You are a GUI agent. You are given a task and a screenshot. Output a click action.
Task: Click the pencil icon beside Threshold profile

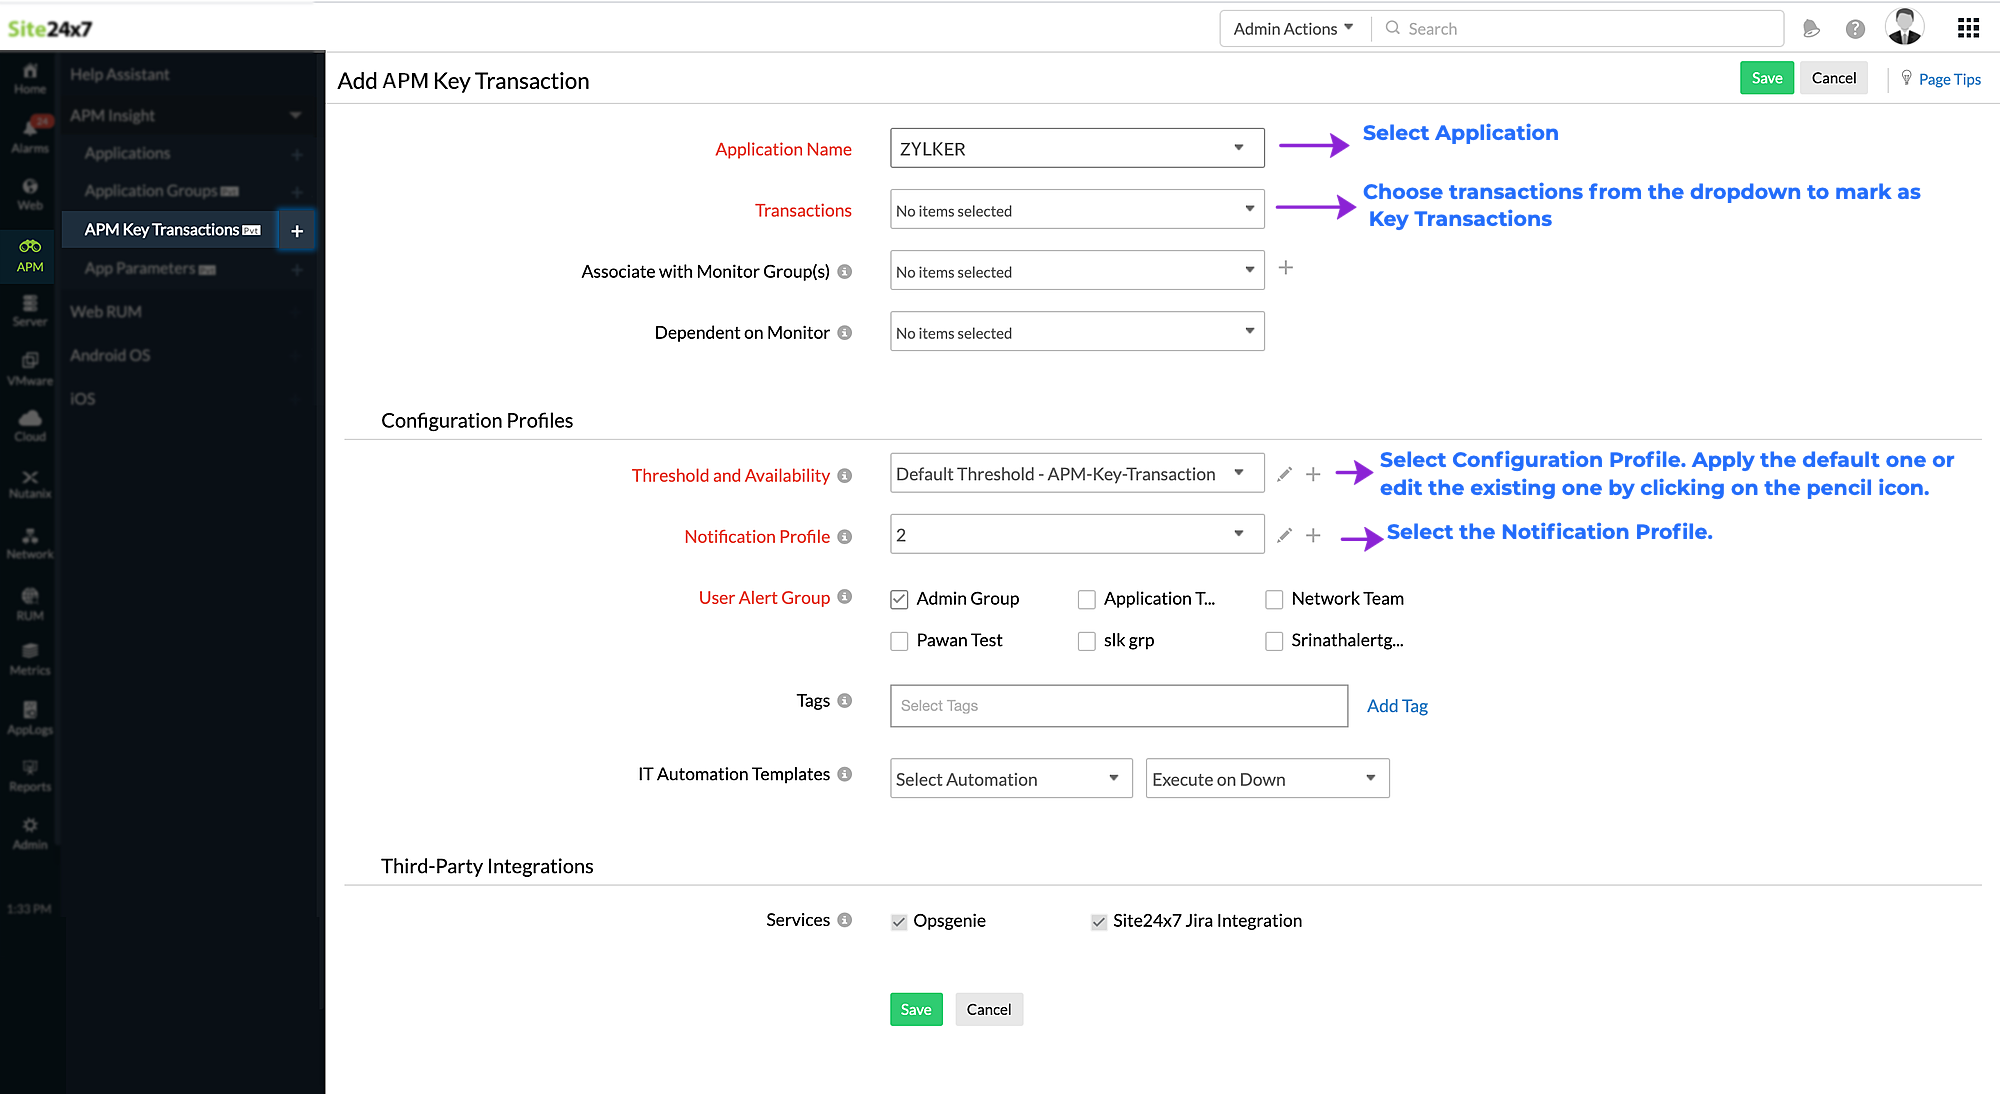1284,474
